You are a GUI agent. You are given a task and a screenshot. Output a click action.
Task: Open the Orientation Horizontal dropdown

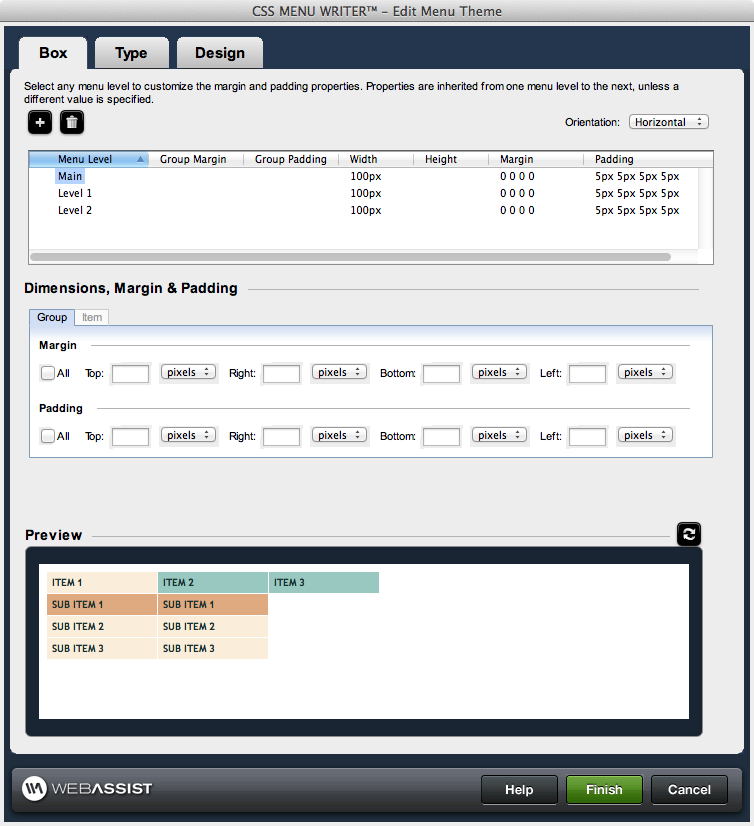pos(669,122)
